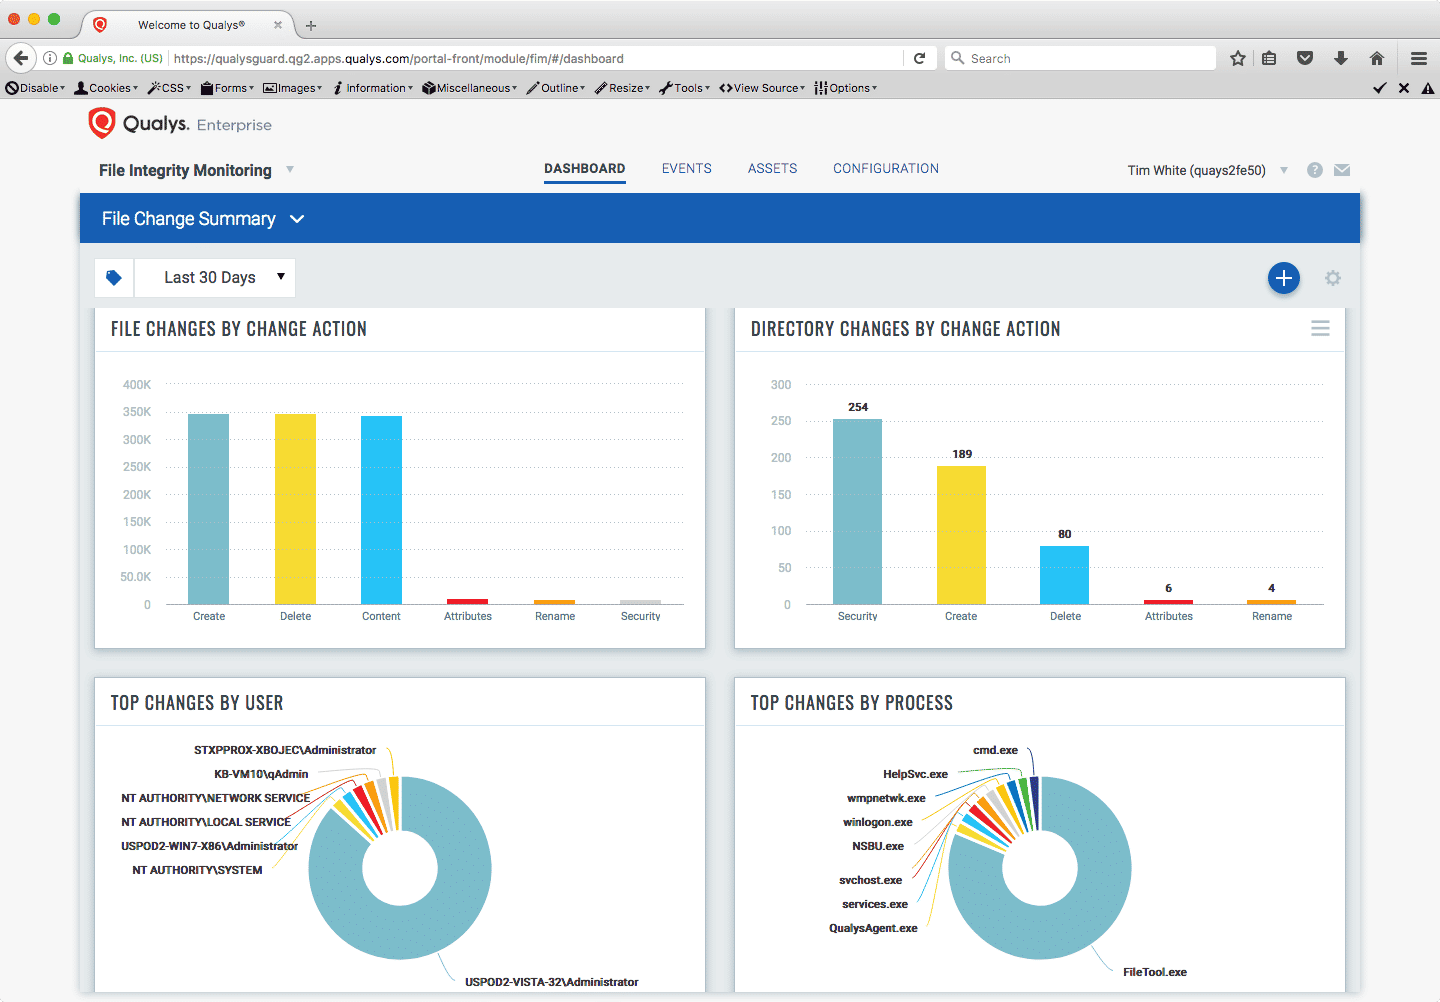Image resolution: width=1440 pixels, height=1002 pixels.
Task: Click the KB-VM10\qAdmin user label
Action: 261,774
